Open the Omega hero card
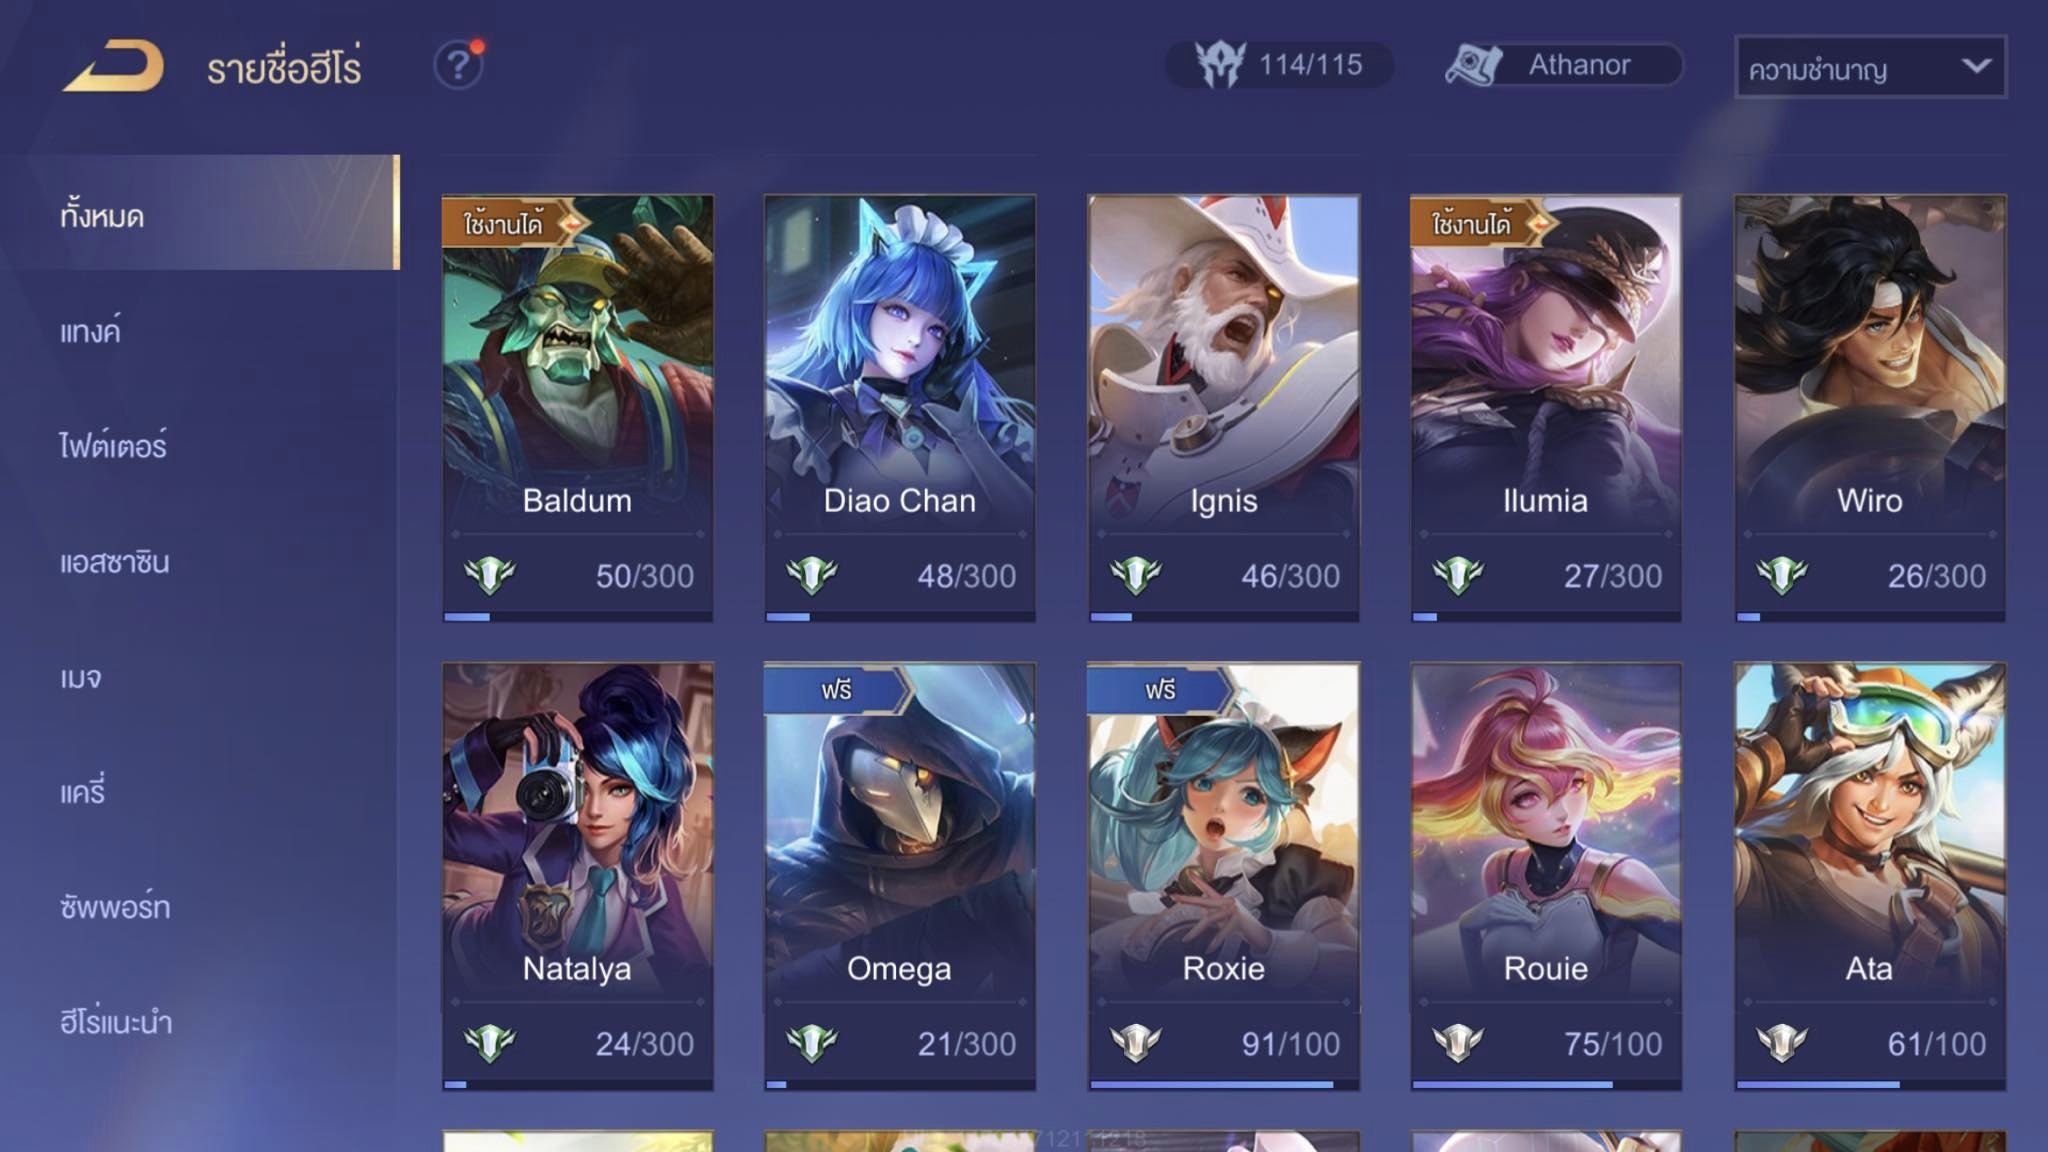The width and height of the screenshot is (2048, 1152). (900, 877)
